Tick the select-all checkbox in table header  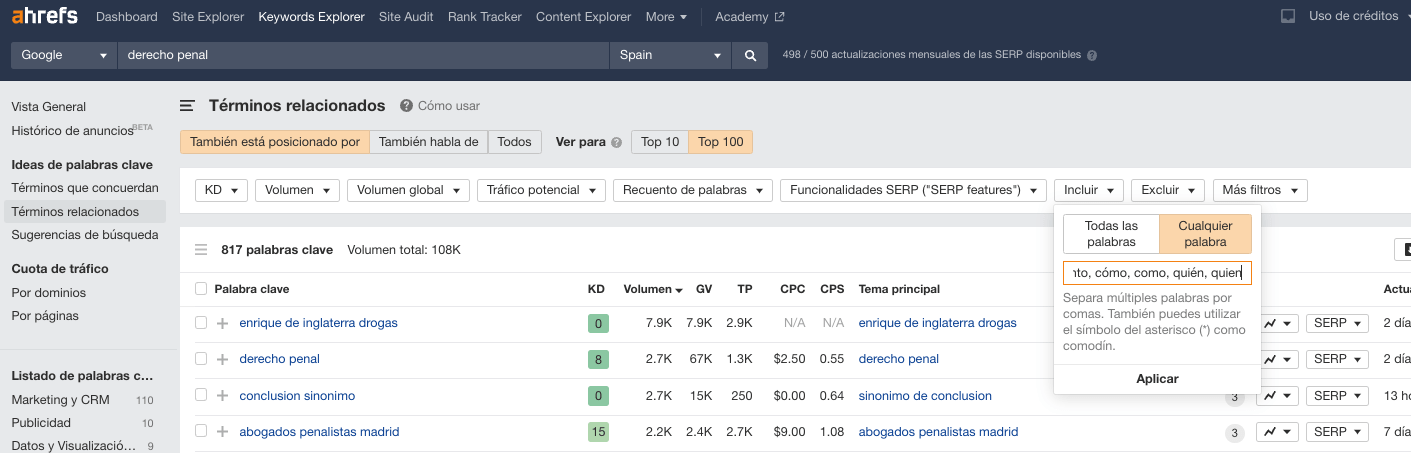[x=201, y=289]
